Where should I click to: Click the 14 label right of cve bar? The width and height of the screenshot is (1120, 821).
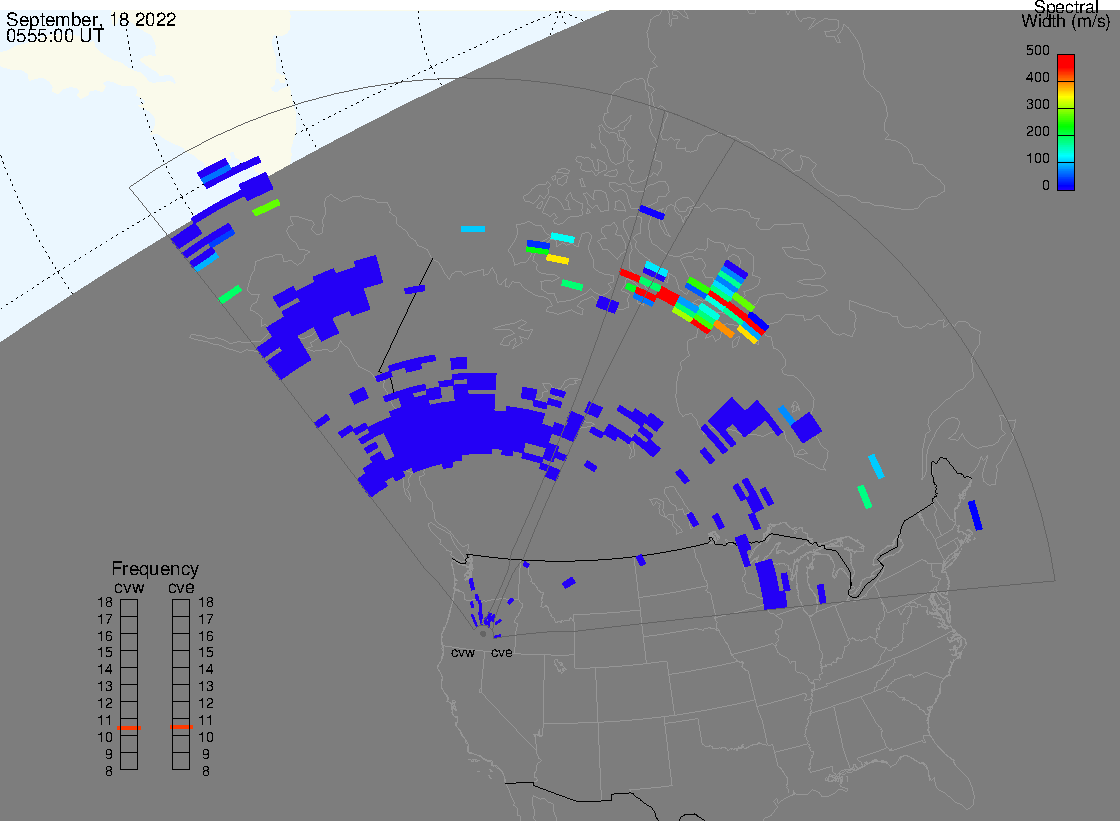coord(206,670)
